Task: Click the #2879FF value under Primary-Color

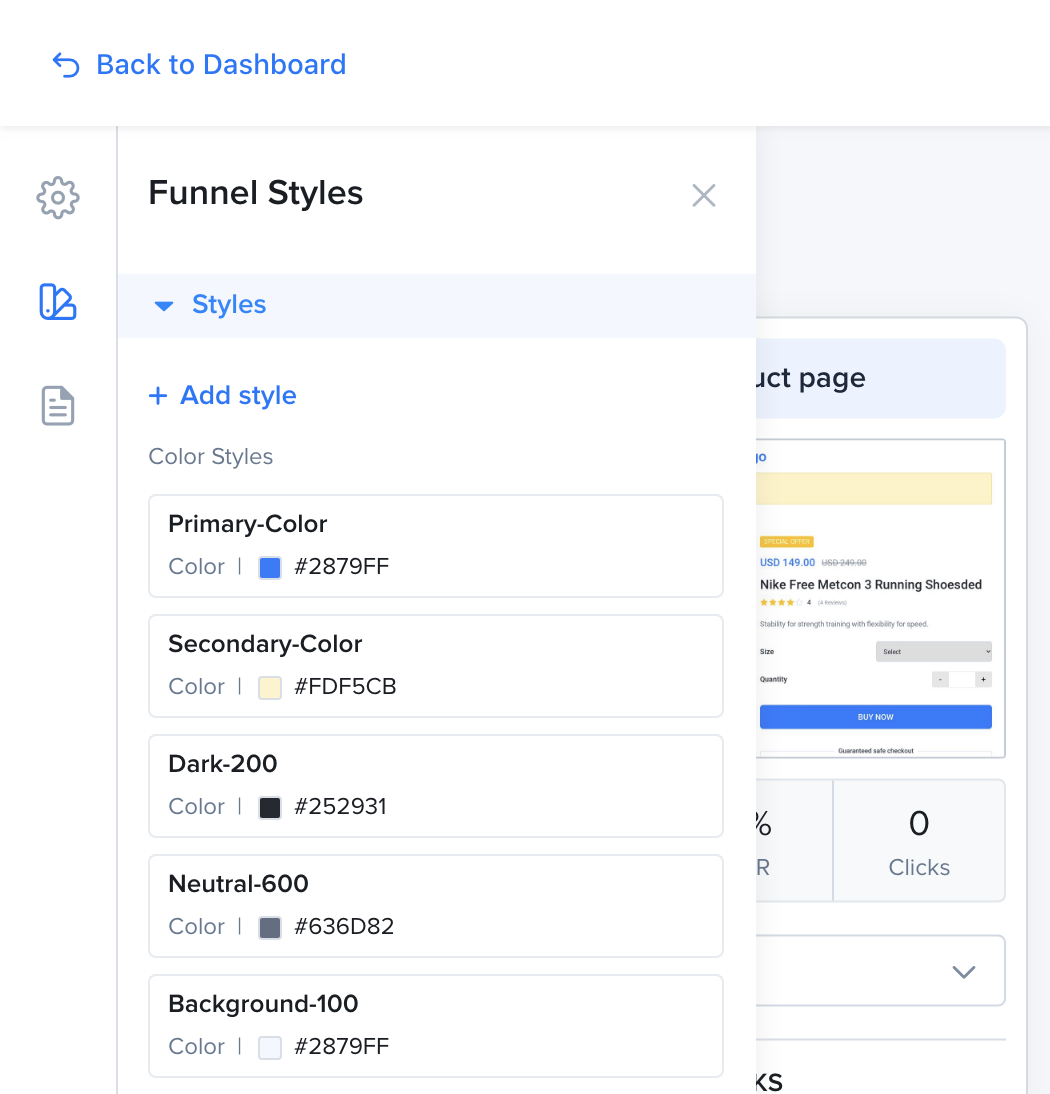Action: [341, 567]
